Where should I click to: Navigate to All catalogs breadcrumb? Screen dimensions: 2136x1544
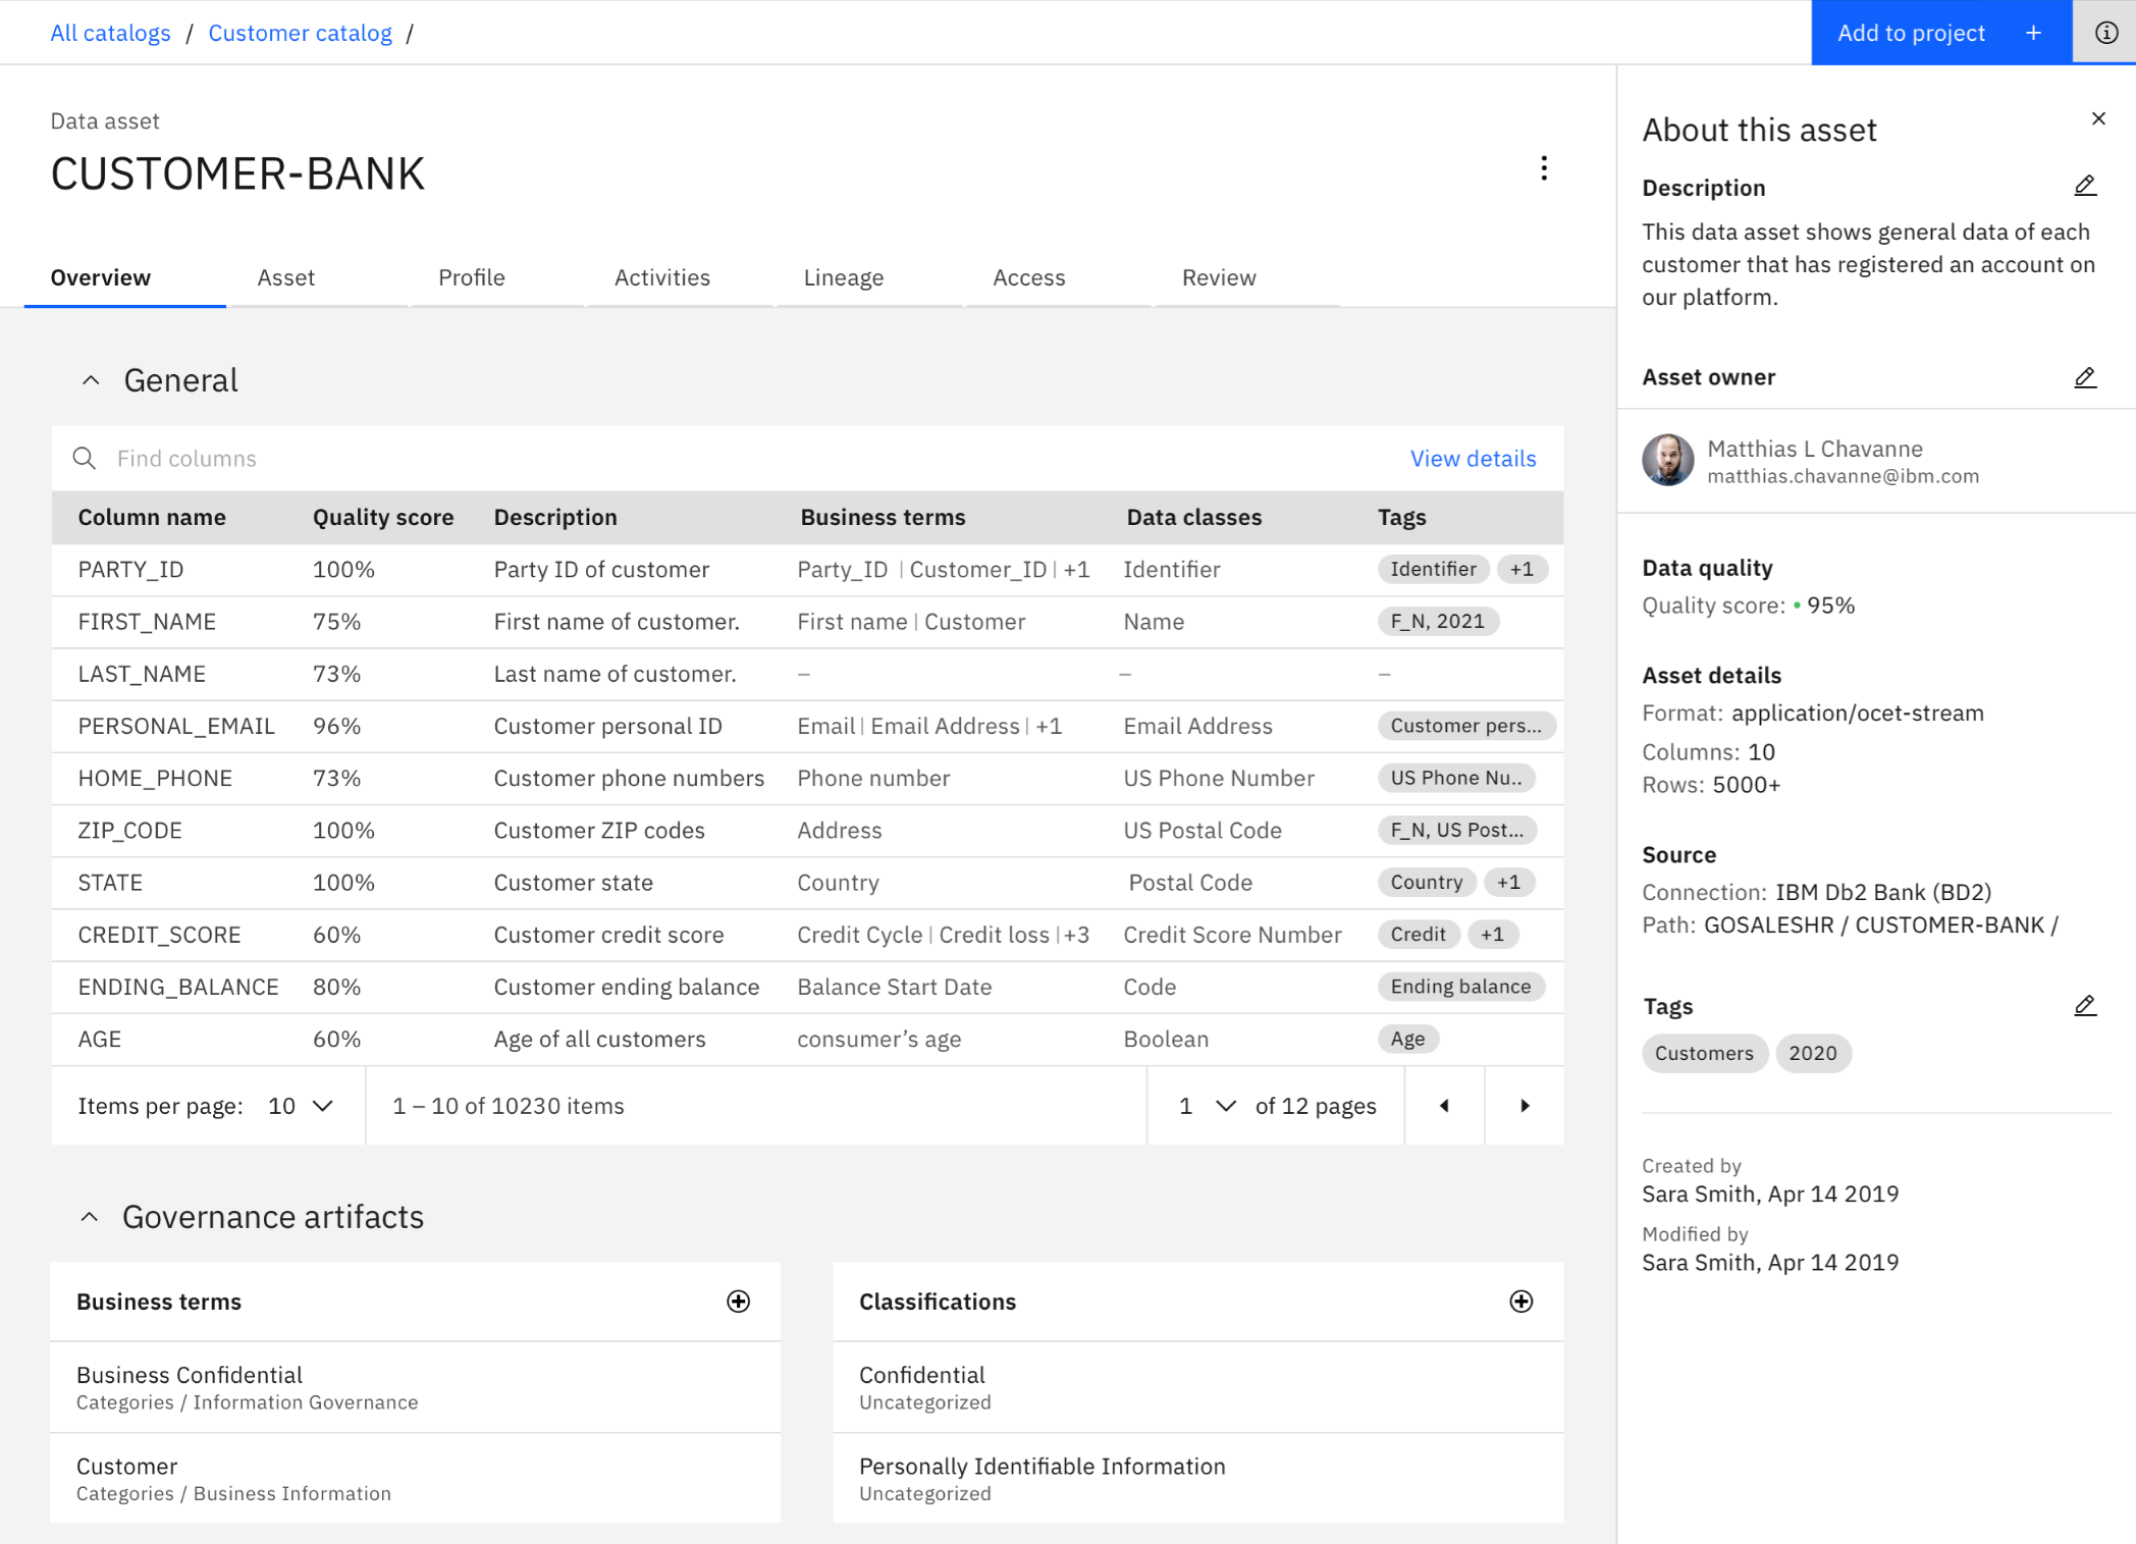[x=110, y=32]
